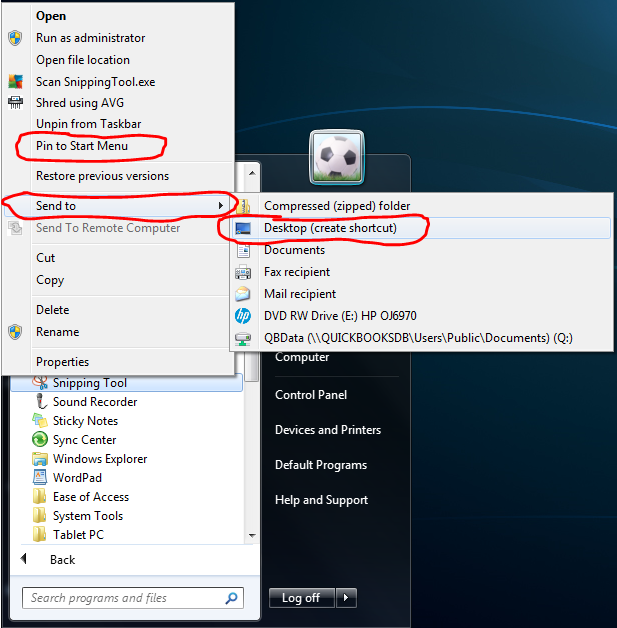
Task: Choose Fax recipient
Action: pyautogui.click(x=297, y=272)
